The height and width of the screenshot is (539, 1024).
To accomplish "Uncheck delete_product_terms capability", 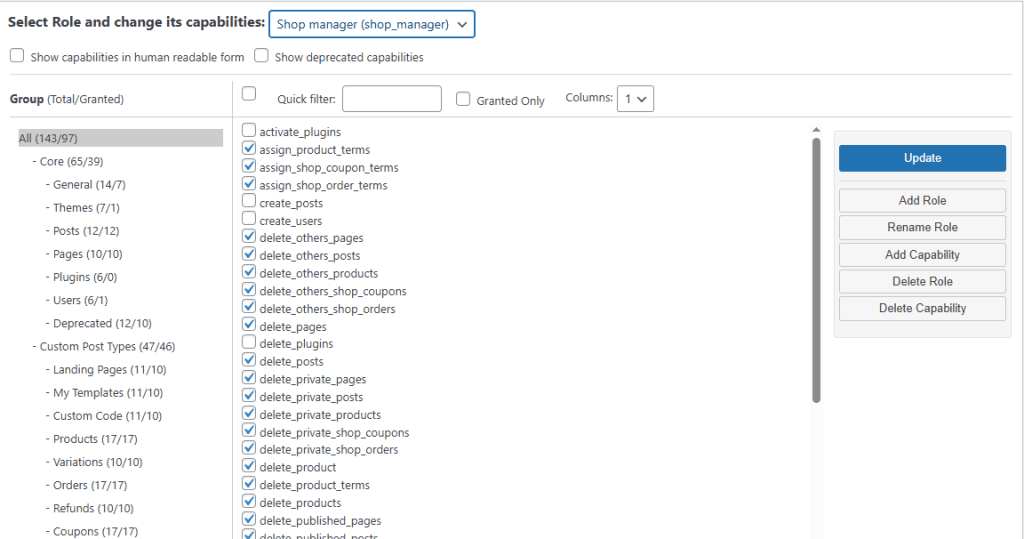I will 249,483.
